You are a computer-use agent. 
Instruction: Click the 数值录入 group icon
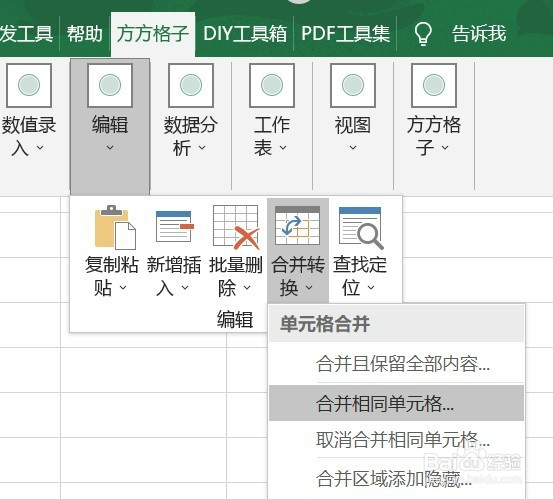29,85
